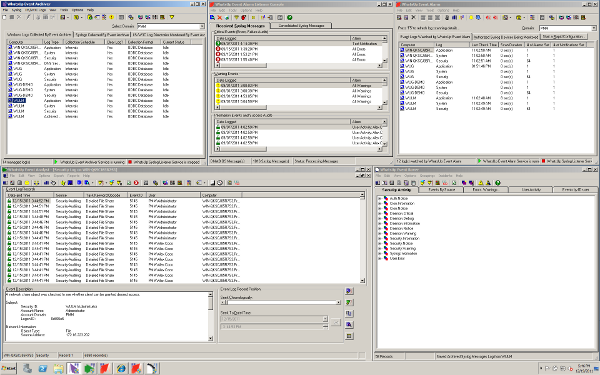The width and height of the screenshot is (600, 375).
Task: Click green circle icon in Event Rover toolbar
Action: click(497, 183)
